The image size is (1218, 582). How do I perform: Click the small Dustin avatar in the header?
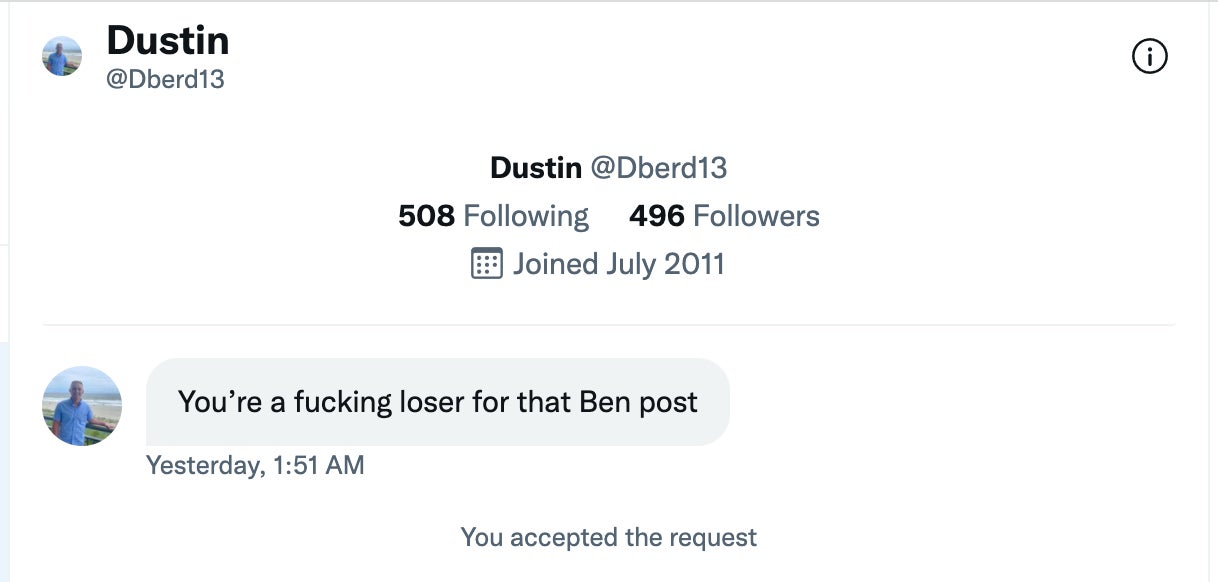(62, 57)
